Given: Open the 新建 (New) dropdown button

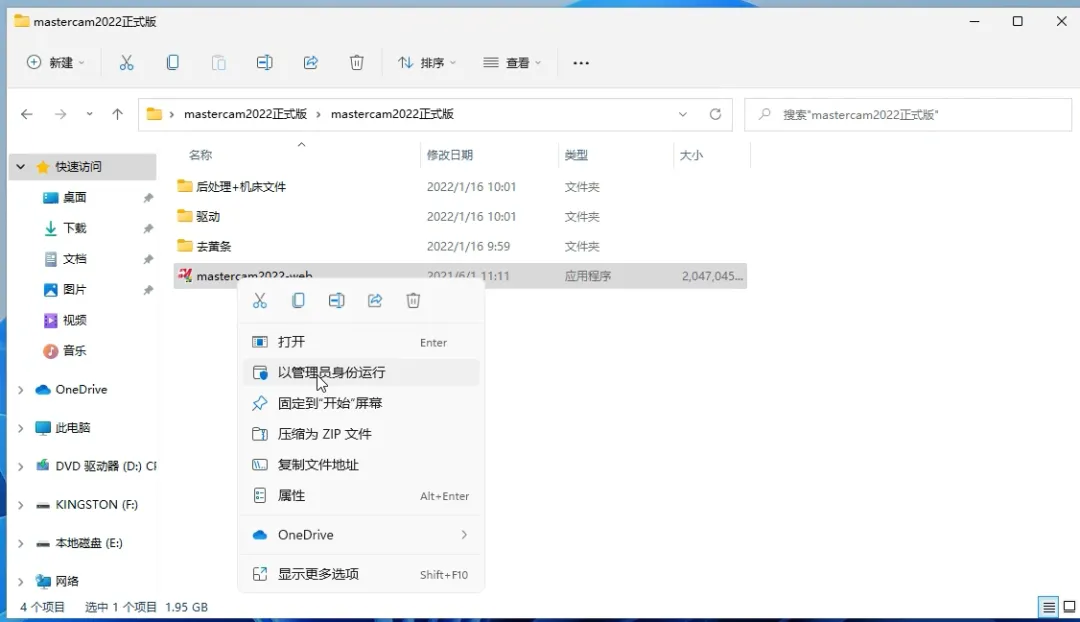Looking at the screenshot, I should [x=56, y=63].
